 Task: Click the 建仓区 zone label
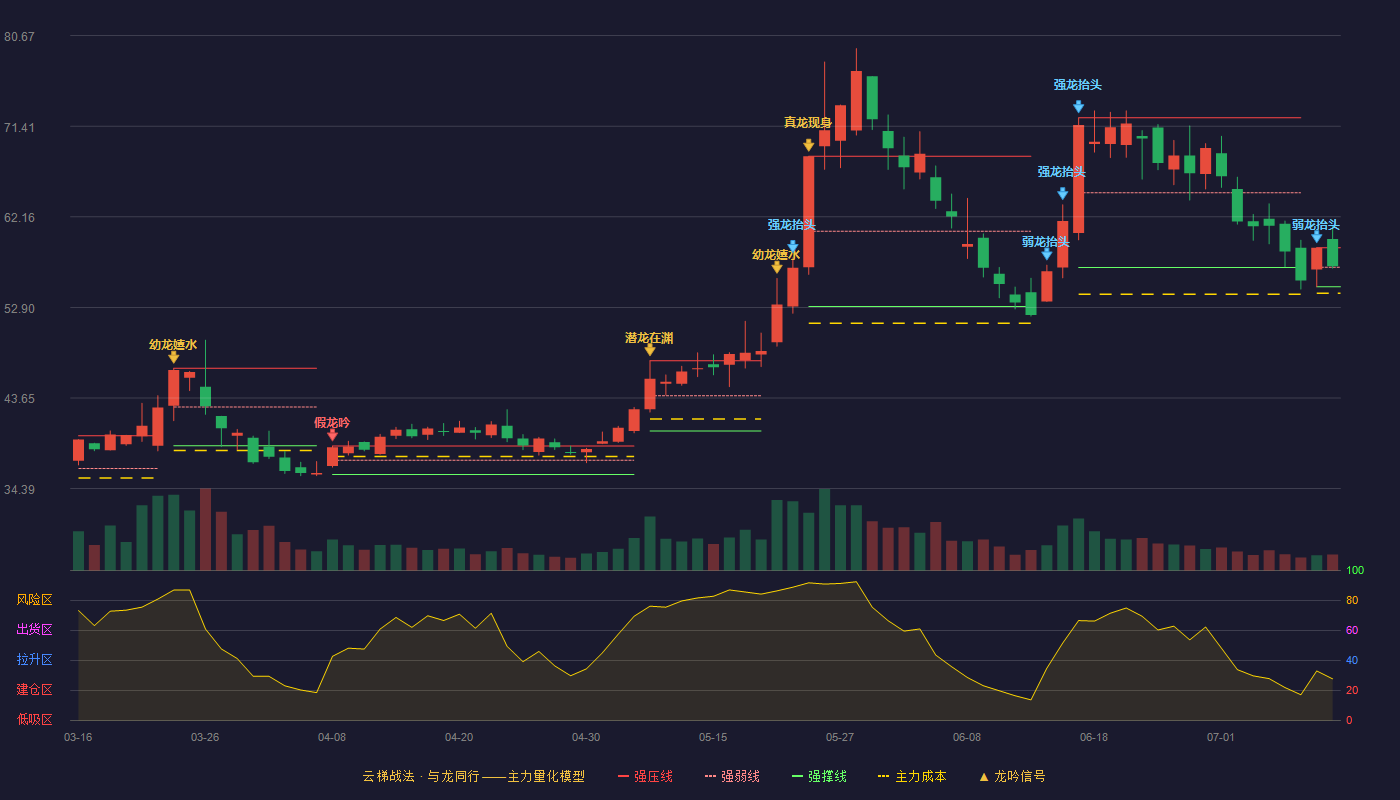coord(34,690)
